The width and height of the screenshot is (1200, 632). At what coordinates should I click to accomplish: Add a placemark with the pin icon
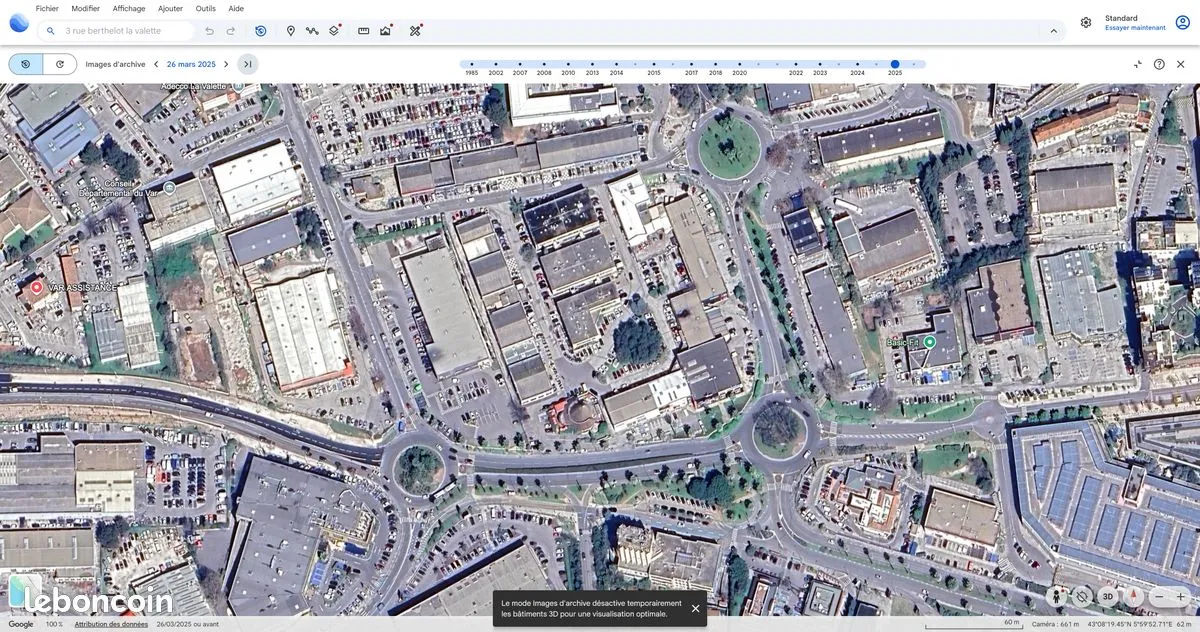[291, 31]
